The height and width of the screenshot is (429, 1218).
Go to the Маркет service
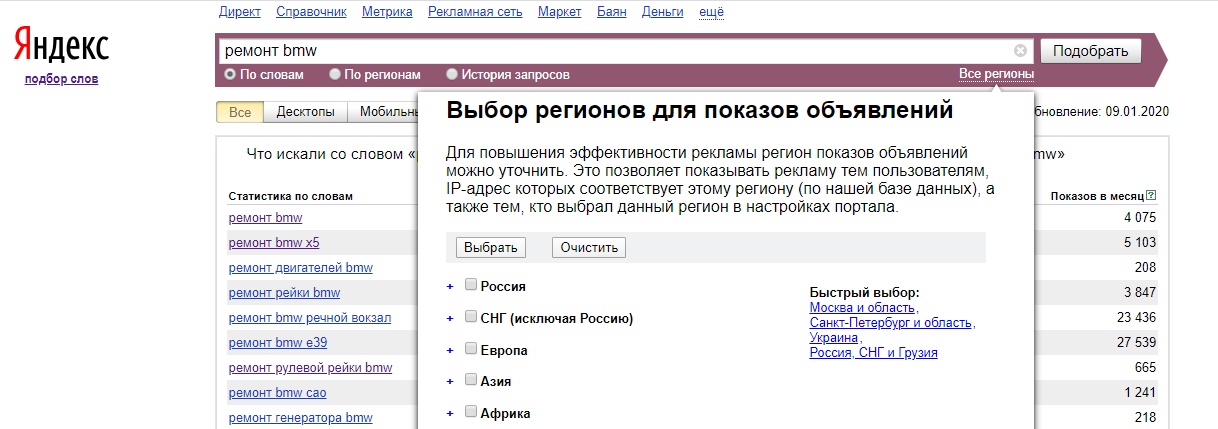pyautogui.click(x=560, y=12)
